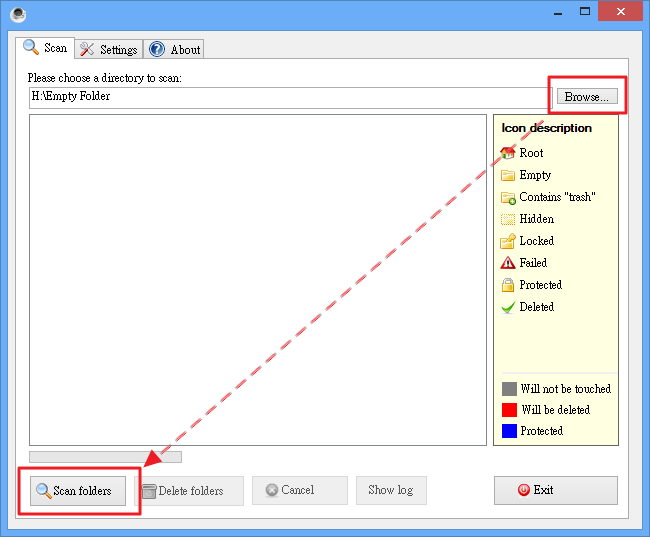Click the Exit button

pyautogui.click(x=555, y=490)
